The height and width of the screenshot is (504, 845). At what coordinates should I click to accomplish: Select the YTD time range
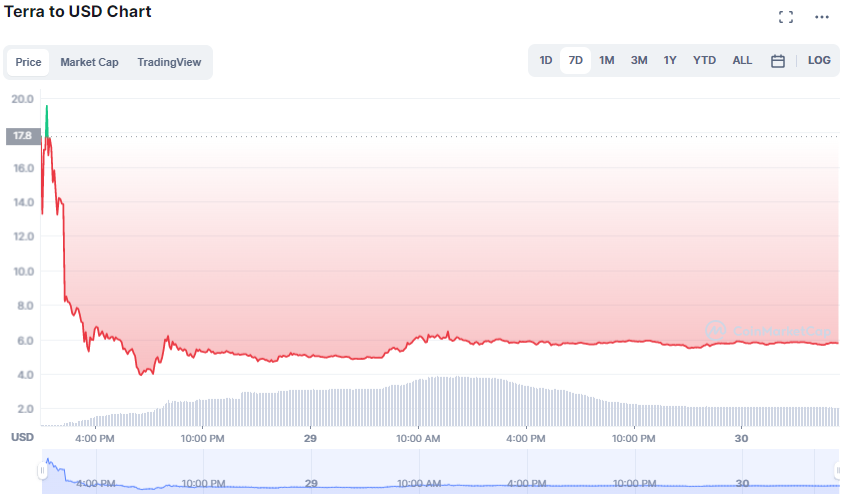(704, 60)
